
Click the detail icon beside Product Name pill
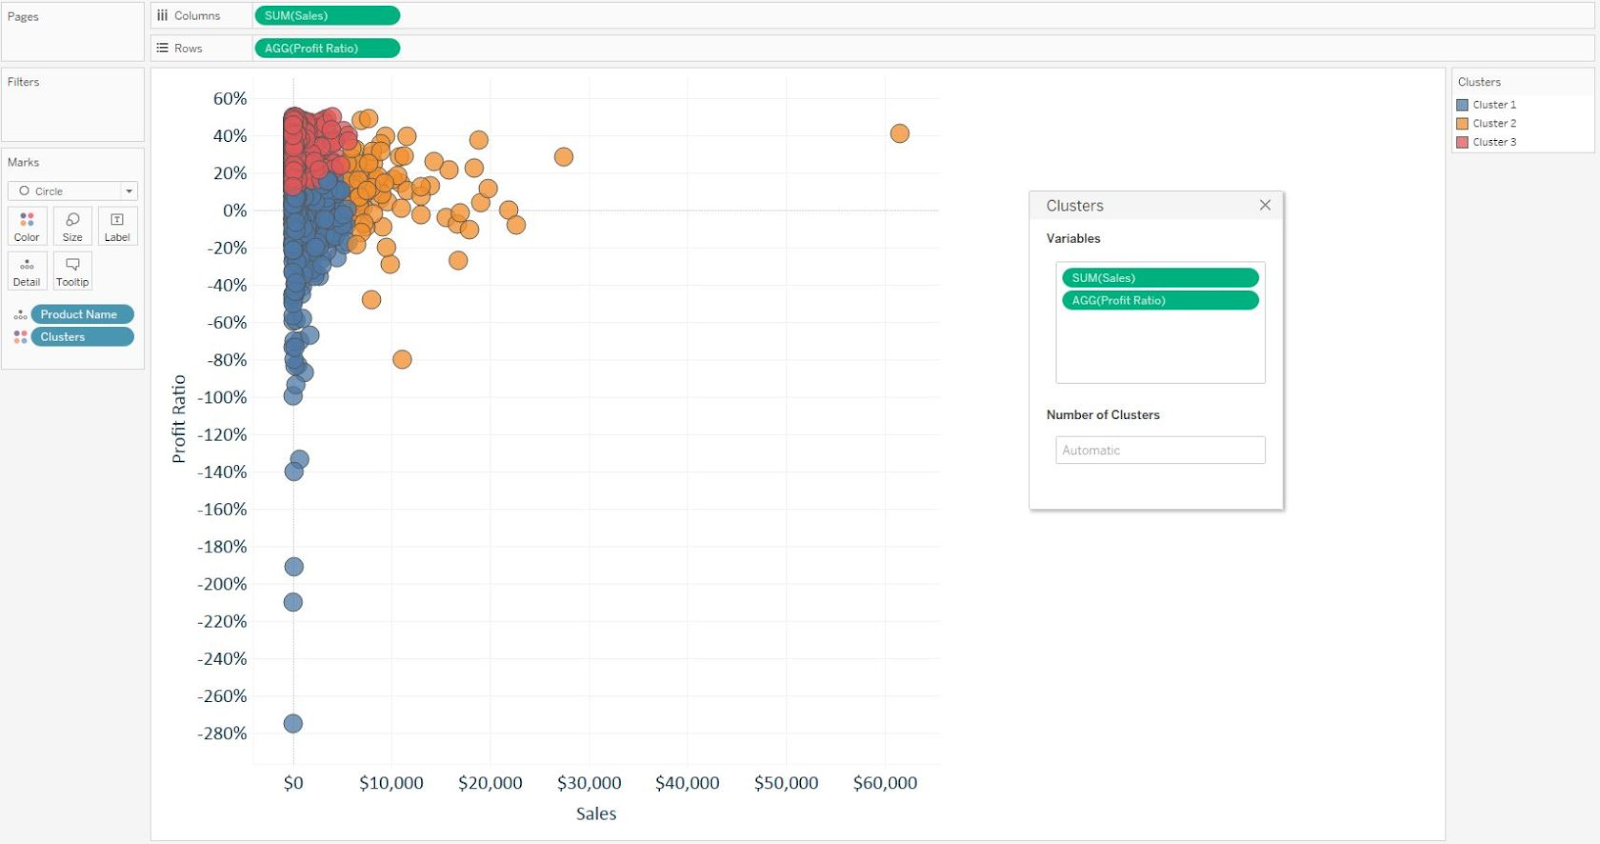click(20, 315)
